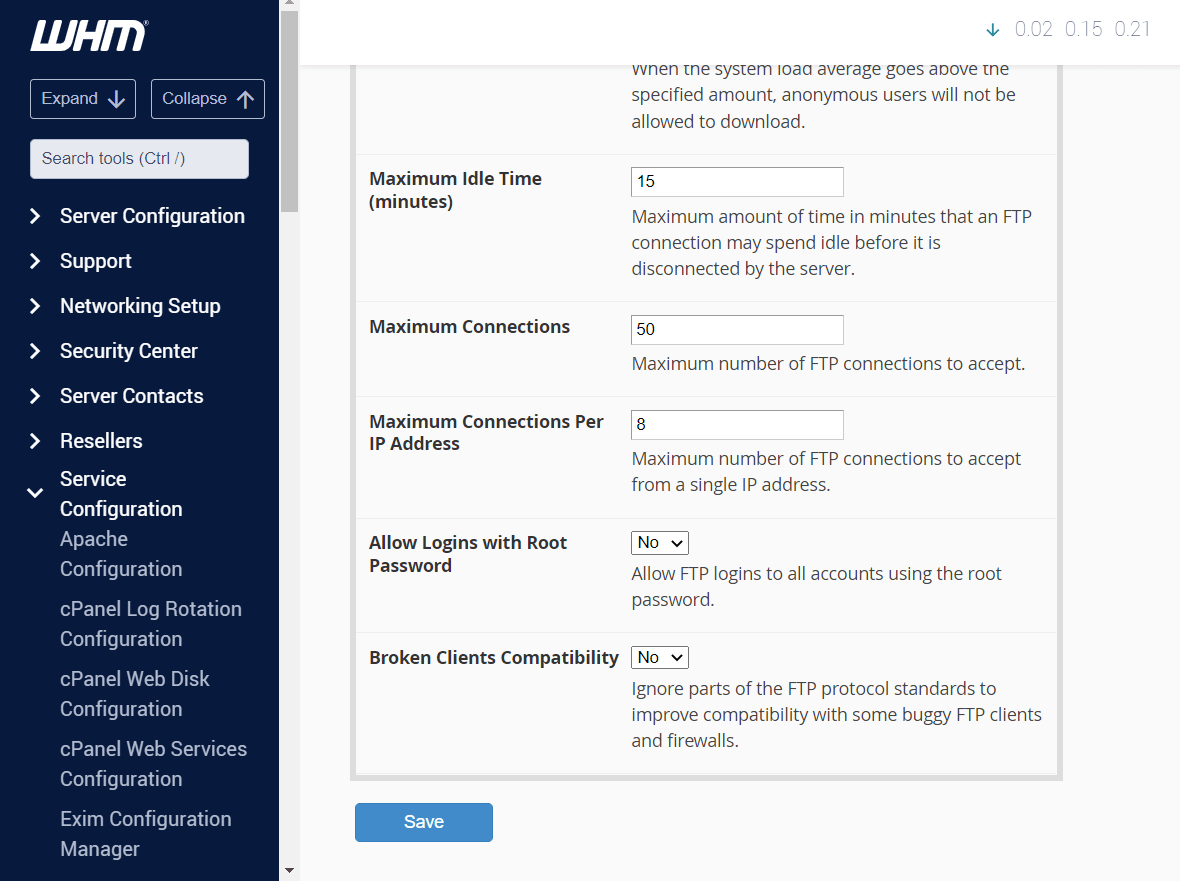Open Allow Logins with Root Password dropdown
Image resolution: width=1180 pixels, height=881 pixels.
(659, 543)
